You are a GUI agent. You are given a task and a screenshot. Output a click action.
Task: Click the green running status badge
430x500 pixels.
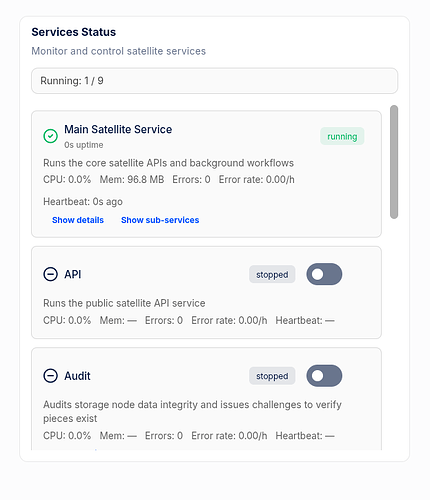(x=342, y=136)
